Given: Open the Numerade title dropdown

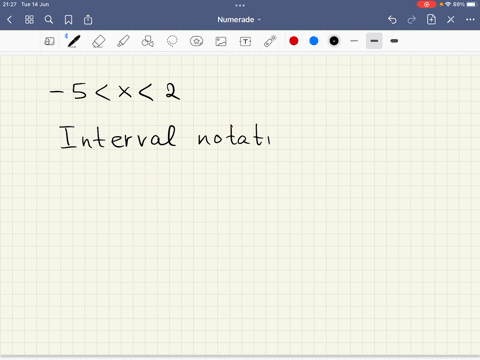Looking at the screenshot, I should 239,20.
